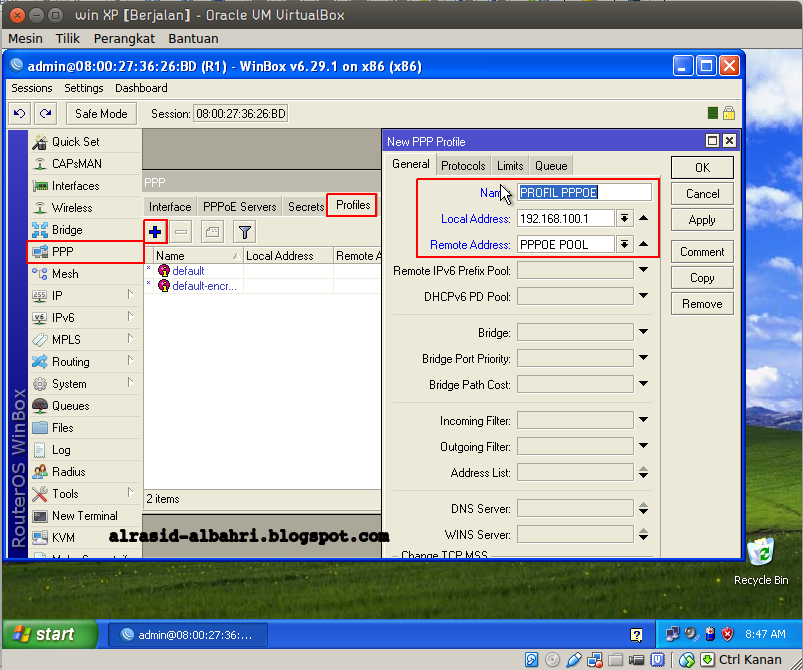Expand the Bridge field arrow
803x670 pixels.
(x=644, y=332)
